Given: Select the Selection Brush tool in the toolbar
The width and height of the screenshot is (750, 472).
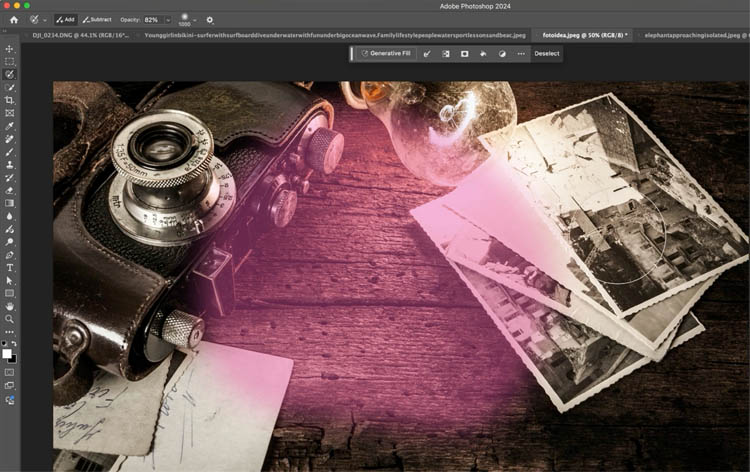Looking at the screenshot, I should tap(9, 75).
